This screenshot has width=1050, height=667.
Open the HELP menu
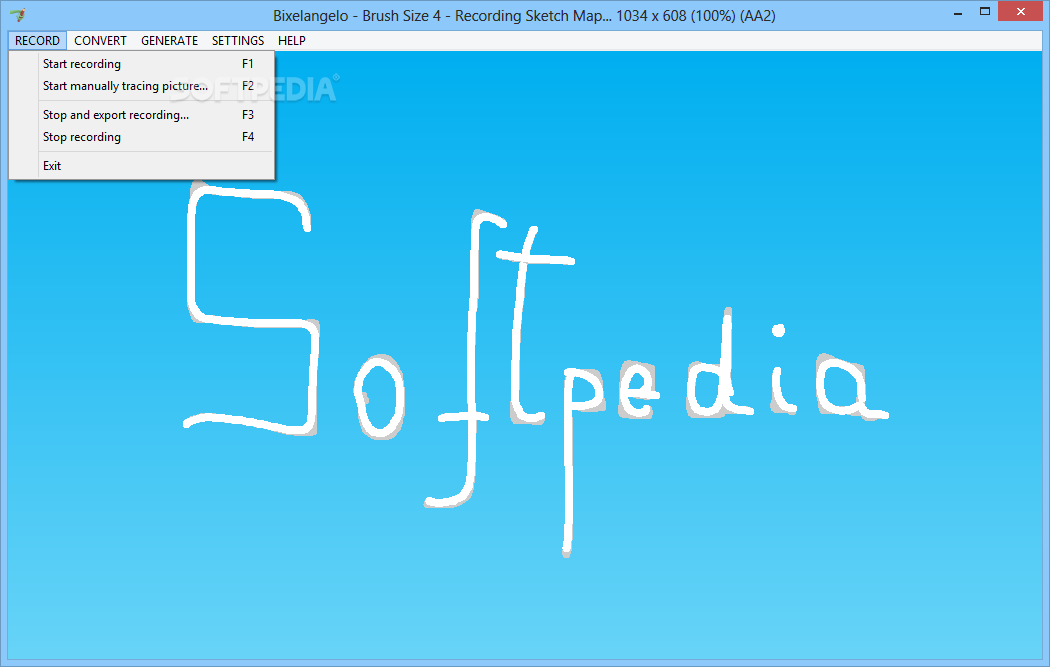pos(292,41)
